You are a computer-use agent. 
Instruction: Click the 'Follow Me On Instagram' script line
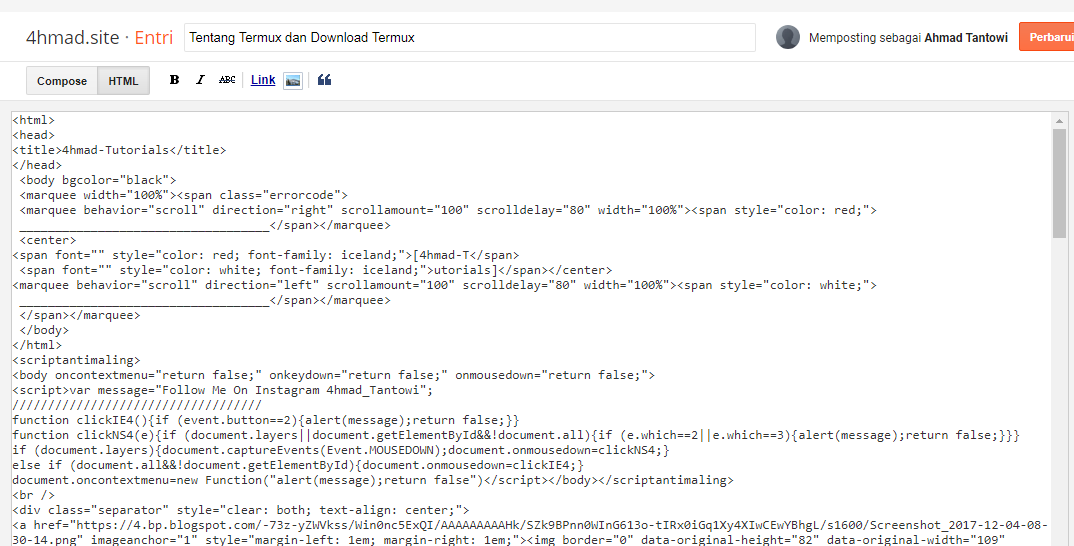(223, 390)
